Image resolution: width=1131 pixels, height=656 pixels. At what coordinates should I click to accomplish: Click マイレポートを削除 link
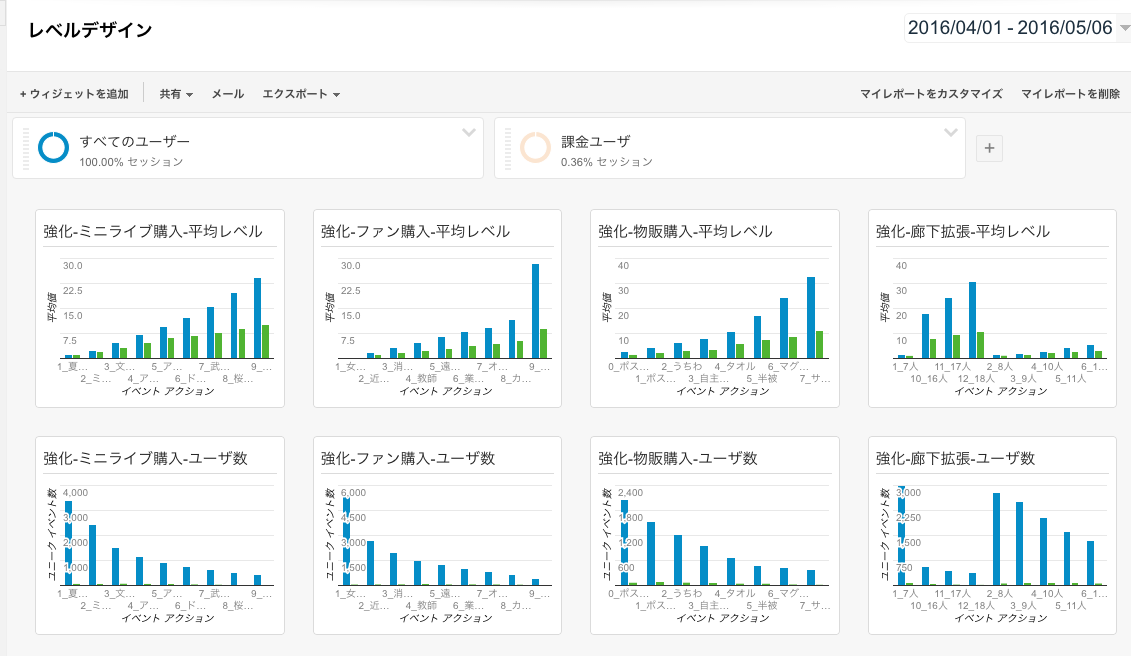pos(1070,94)
